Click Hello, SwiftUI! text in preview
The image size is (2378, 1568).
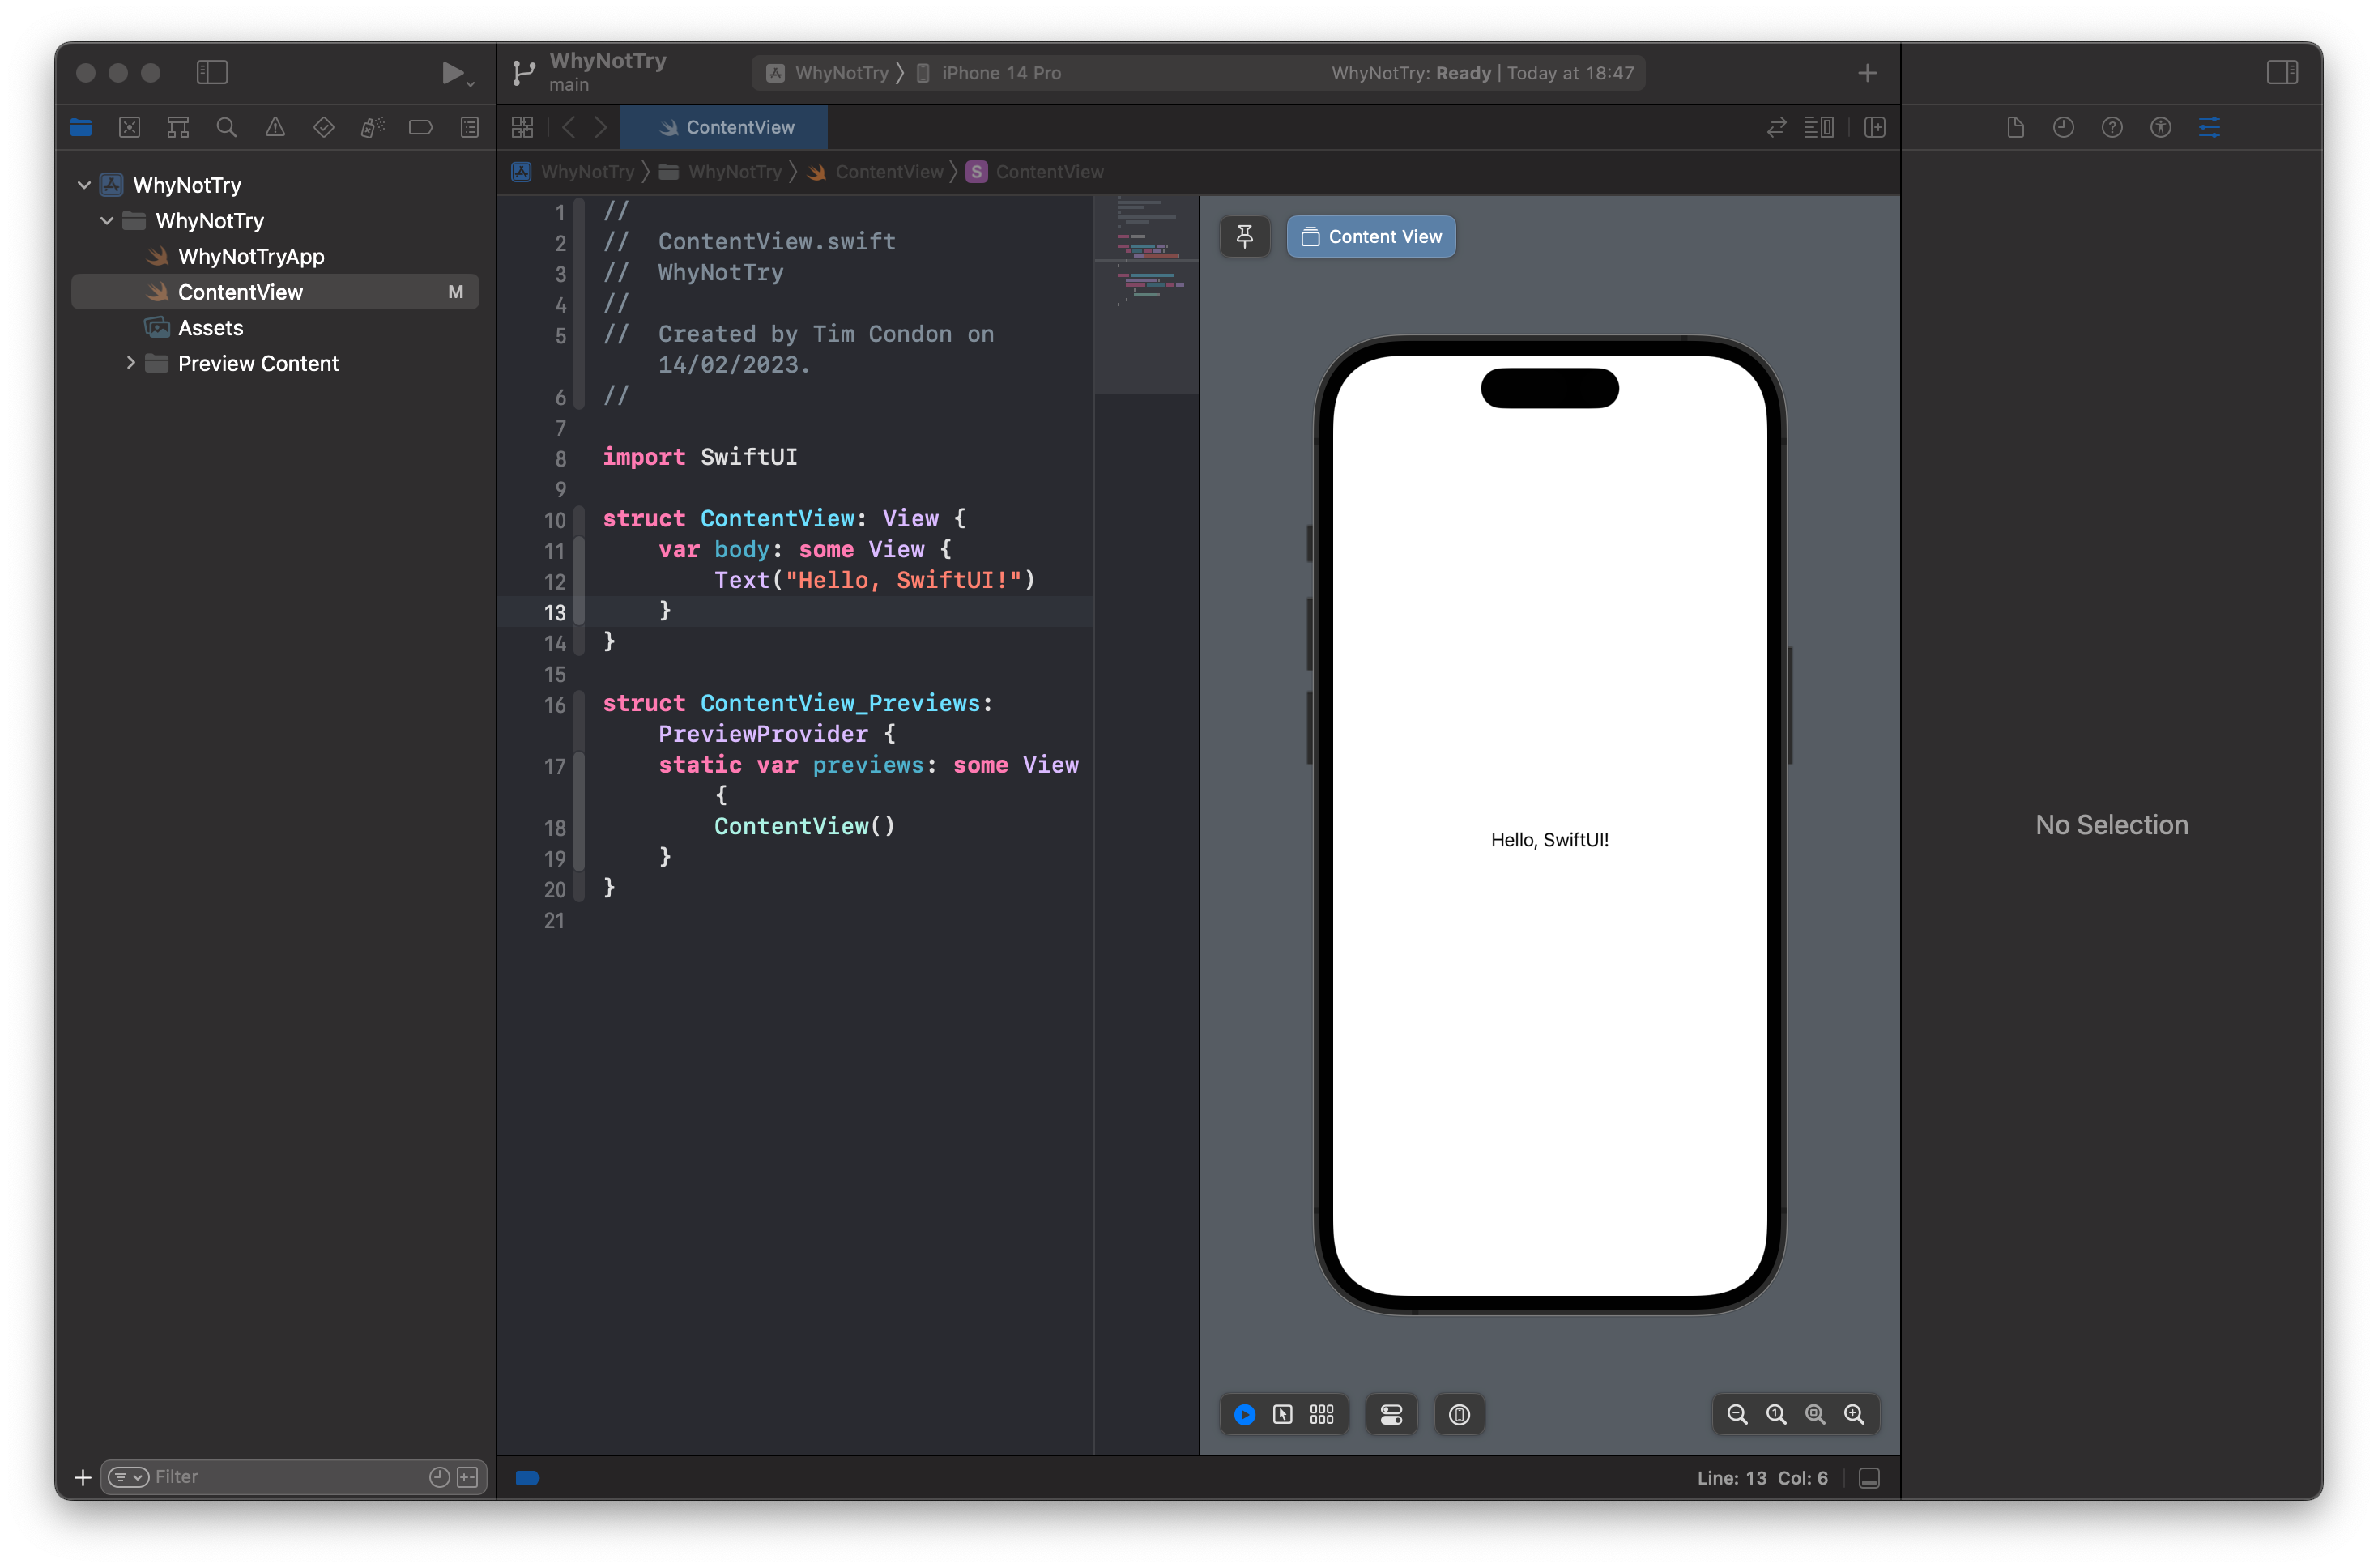click(1549, 840)
